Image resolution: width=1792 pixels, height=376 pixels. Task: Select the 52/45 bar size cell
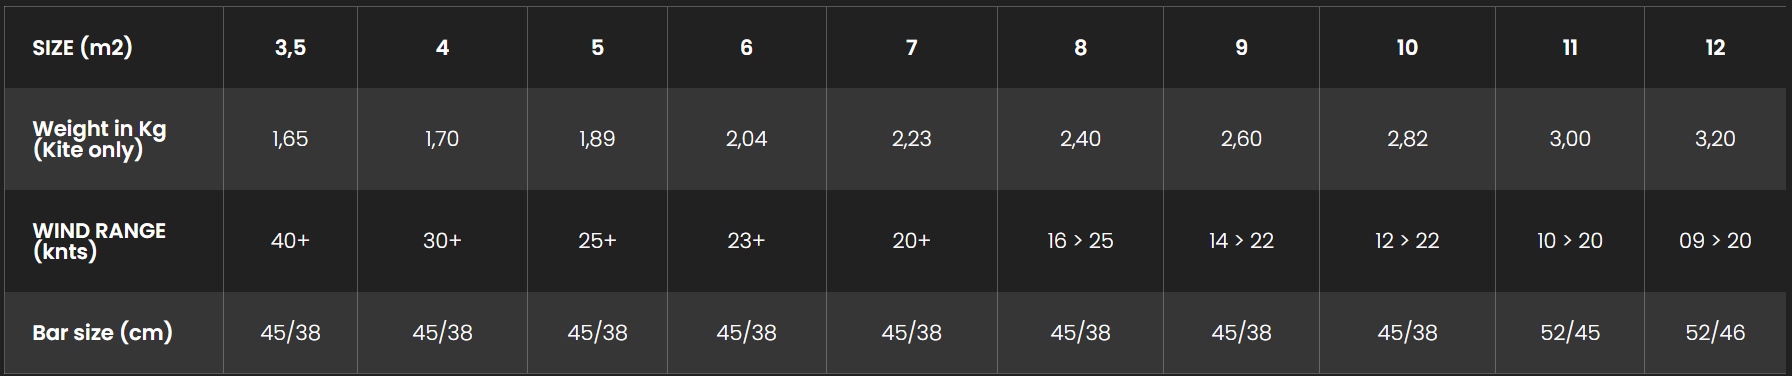[1570, 333]
